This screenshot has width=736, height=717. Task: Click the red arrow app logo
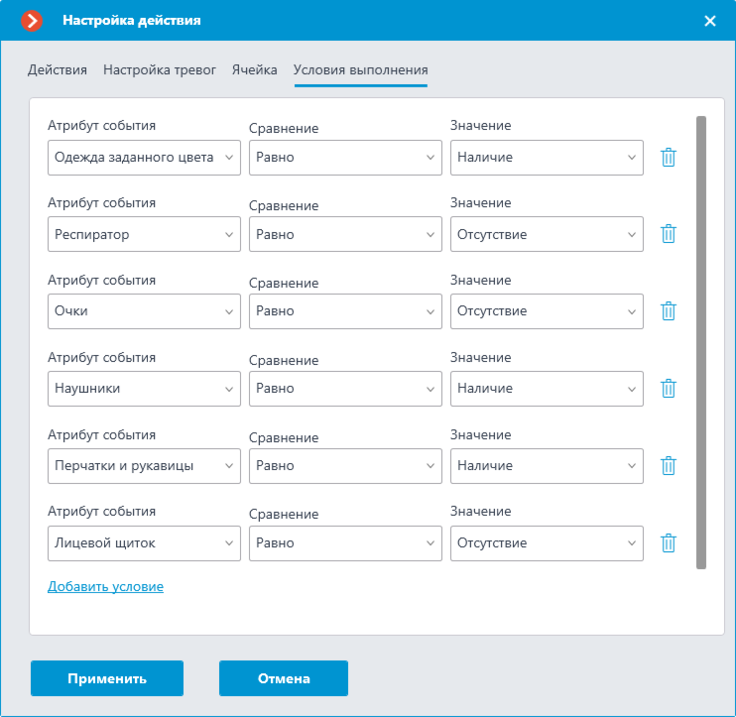click(31, 21)
